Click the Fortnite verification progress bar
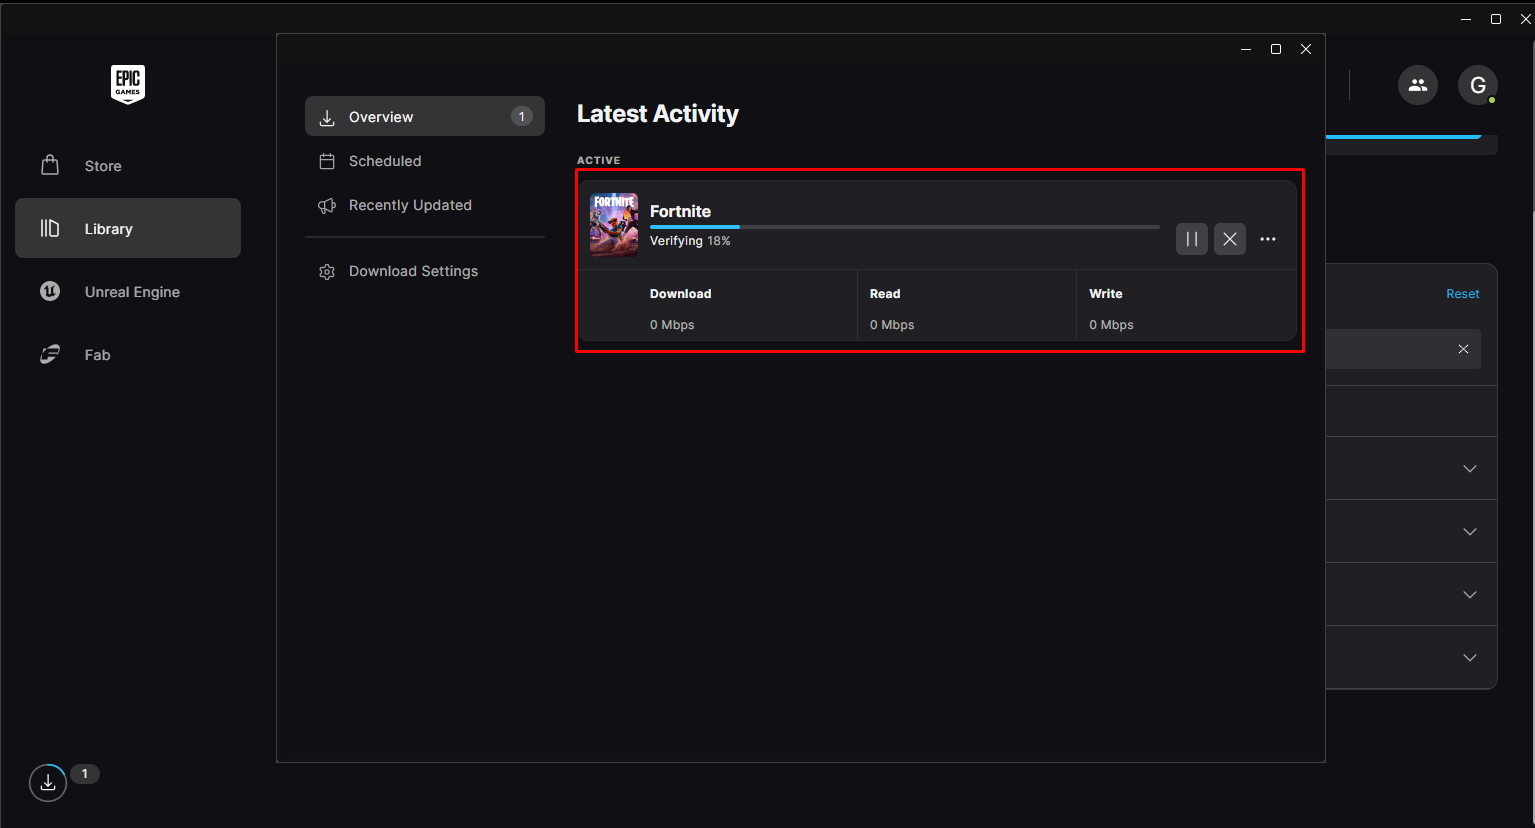 tap(905, 227)
